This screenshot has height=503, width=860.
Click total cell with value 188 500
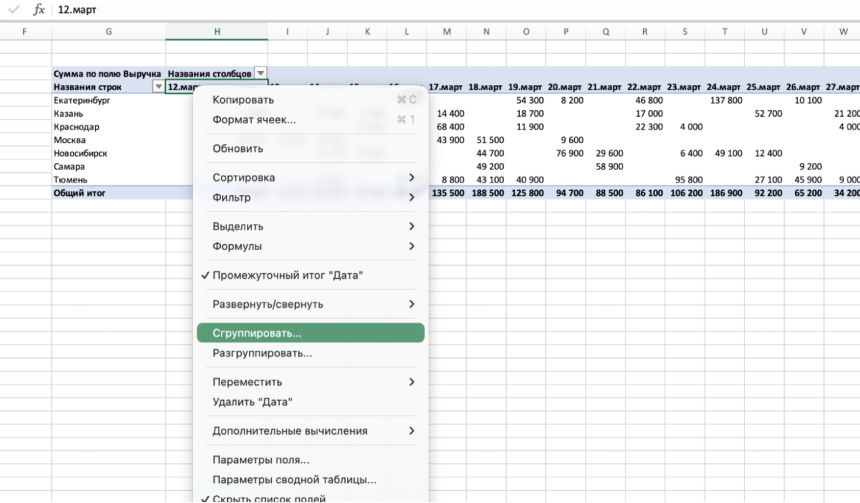(x=488, y=193)
